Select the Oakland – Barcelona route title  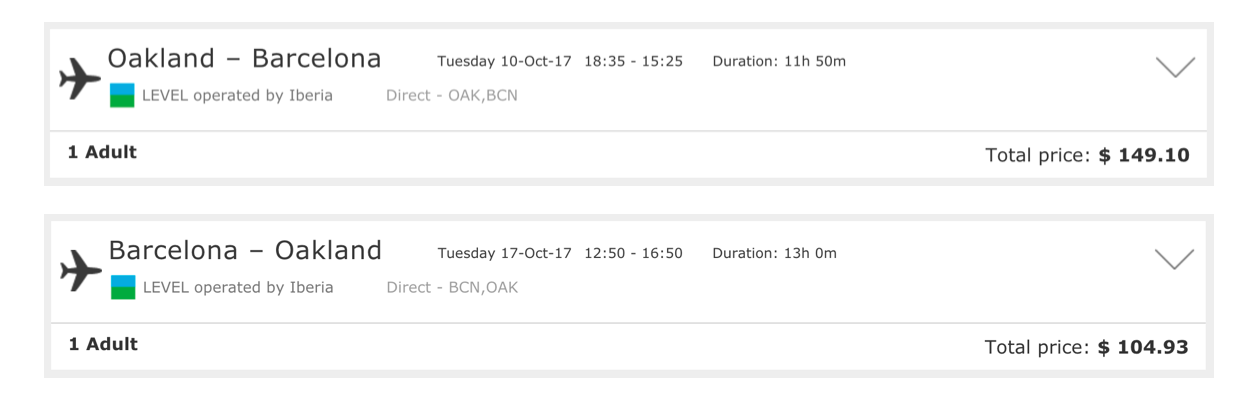(x=244, y=59)
